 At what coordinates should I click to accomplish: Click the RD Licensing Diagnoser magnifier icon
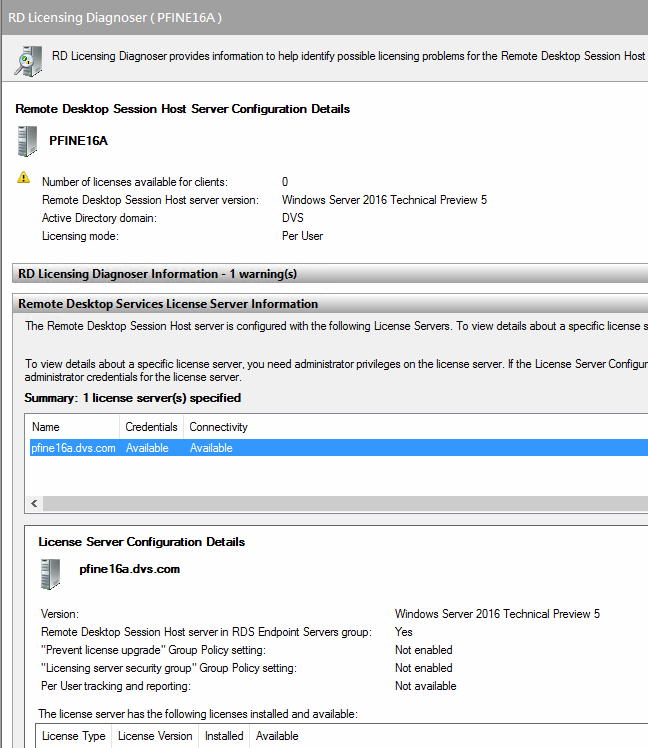tap(28, 61)
